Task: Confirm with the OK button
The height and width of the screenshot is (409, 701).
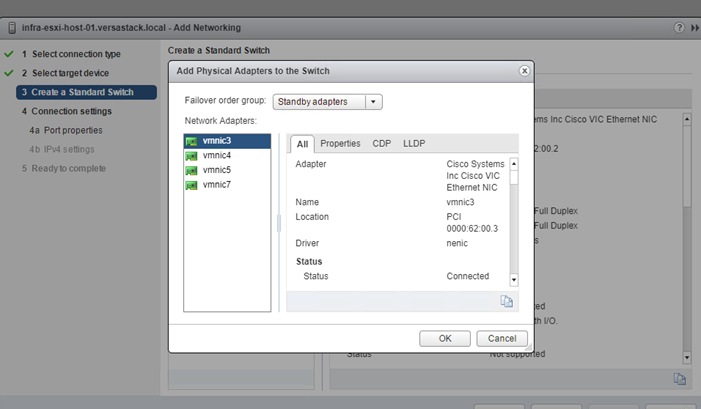Action: coord(445,338)
